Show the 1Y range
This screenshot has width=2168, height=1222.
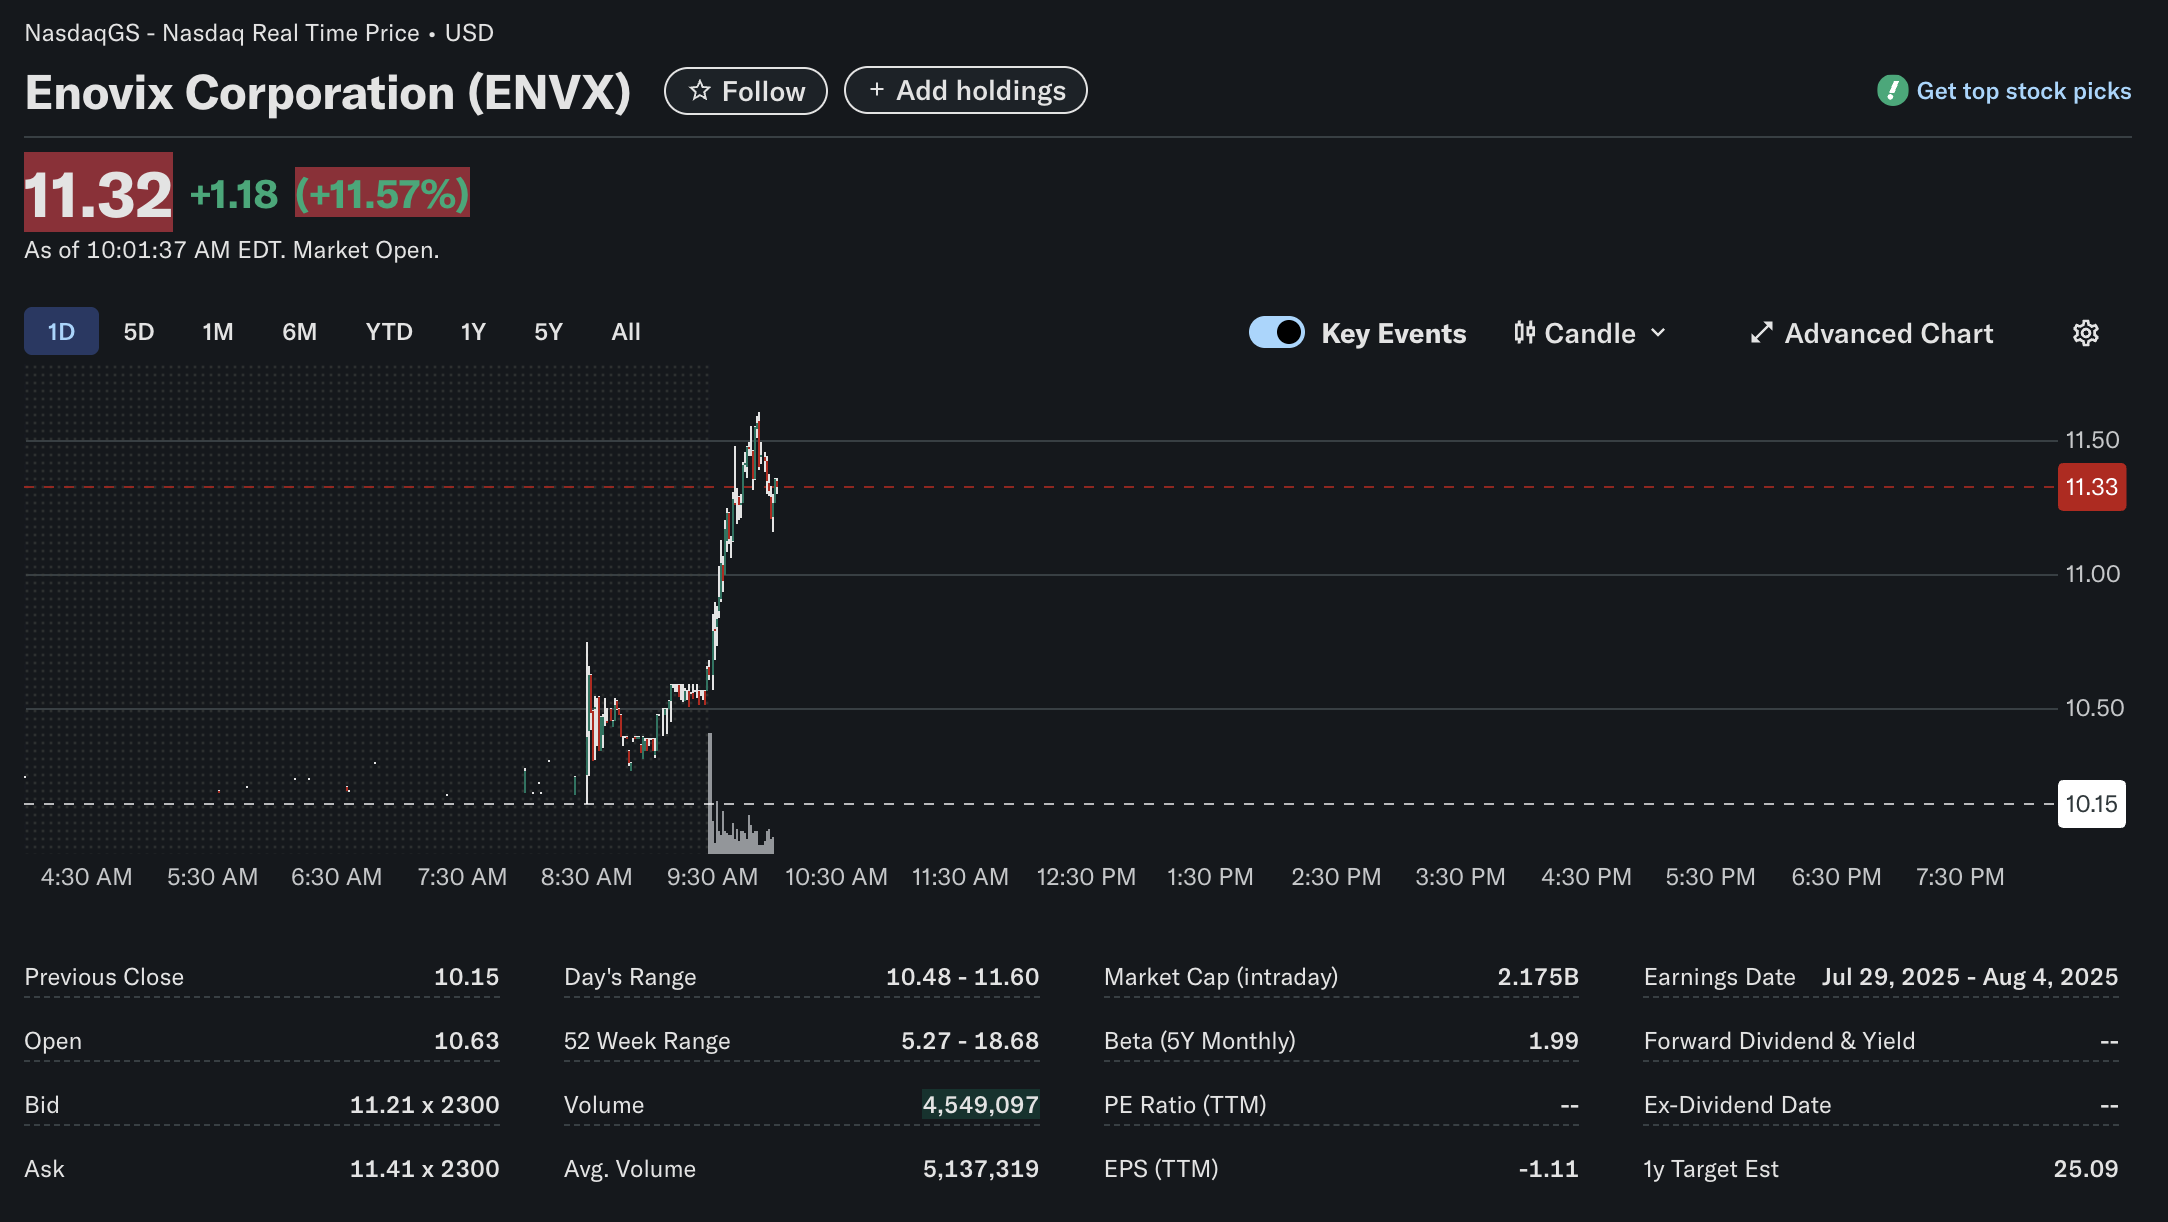click(x=473, y=331)
